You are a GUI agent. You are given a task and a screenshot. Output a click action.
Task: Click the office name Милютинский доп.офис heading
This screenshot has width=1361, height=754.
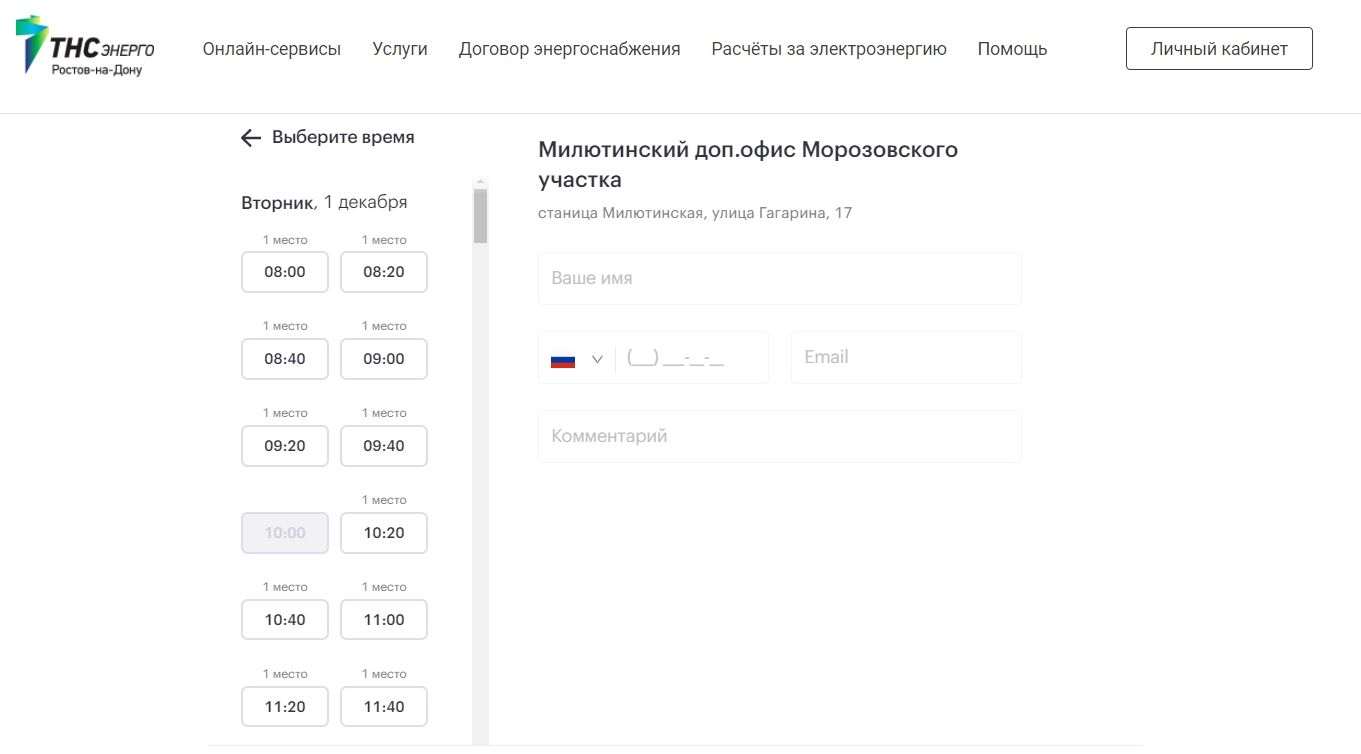click(x=748, y=165)
